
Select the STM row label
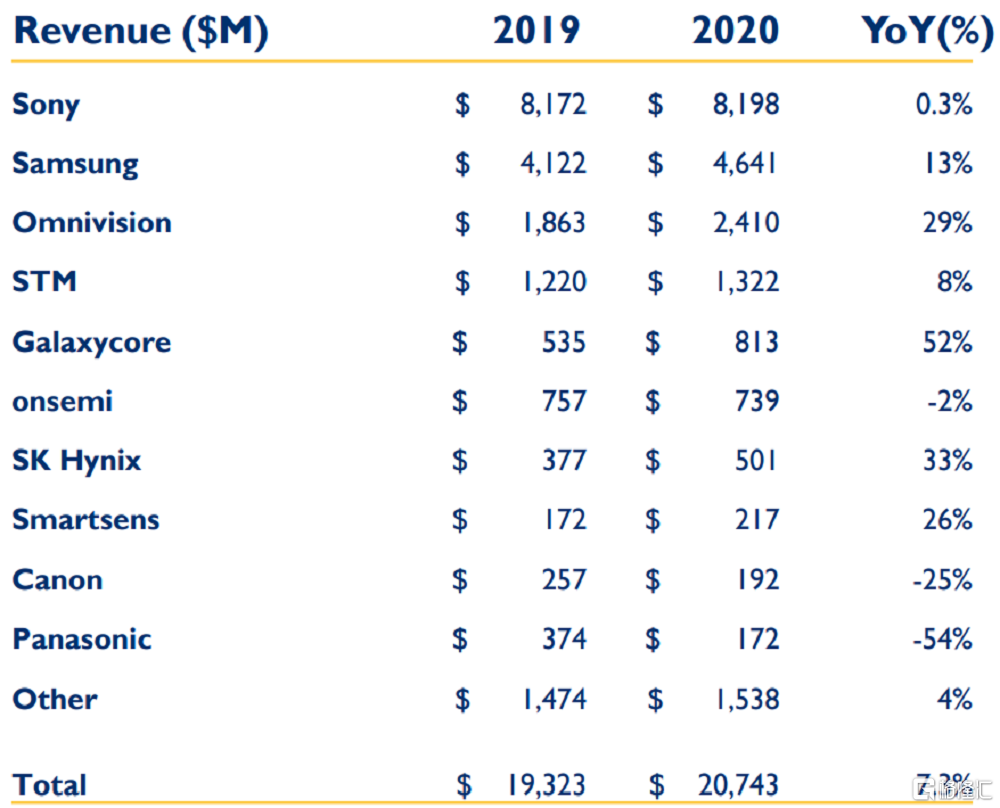[x=44, y=281]
